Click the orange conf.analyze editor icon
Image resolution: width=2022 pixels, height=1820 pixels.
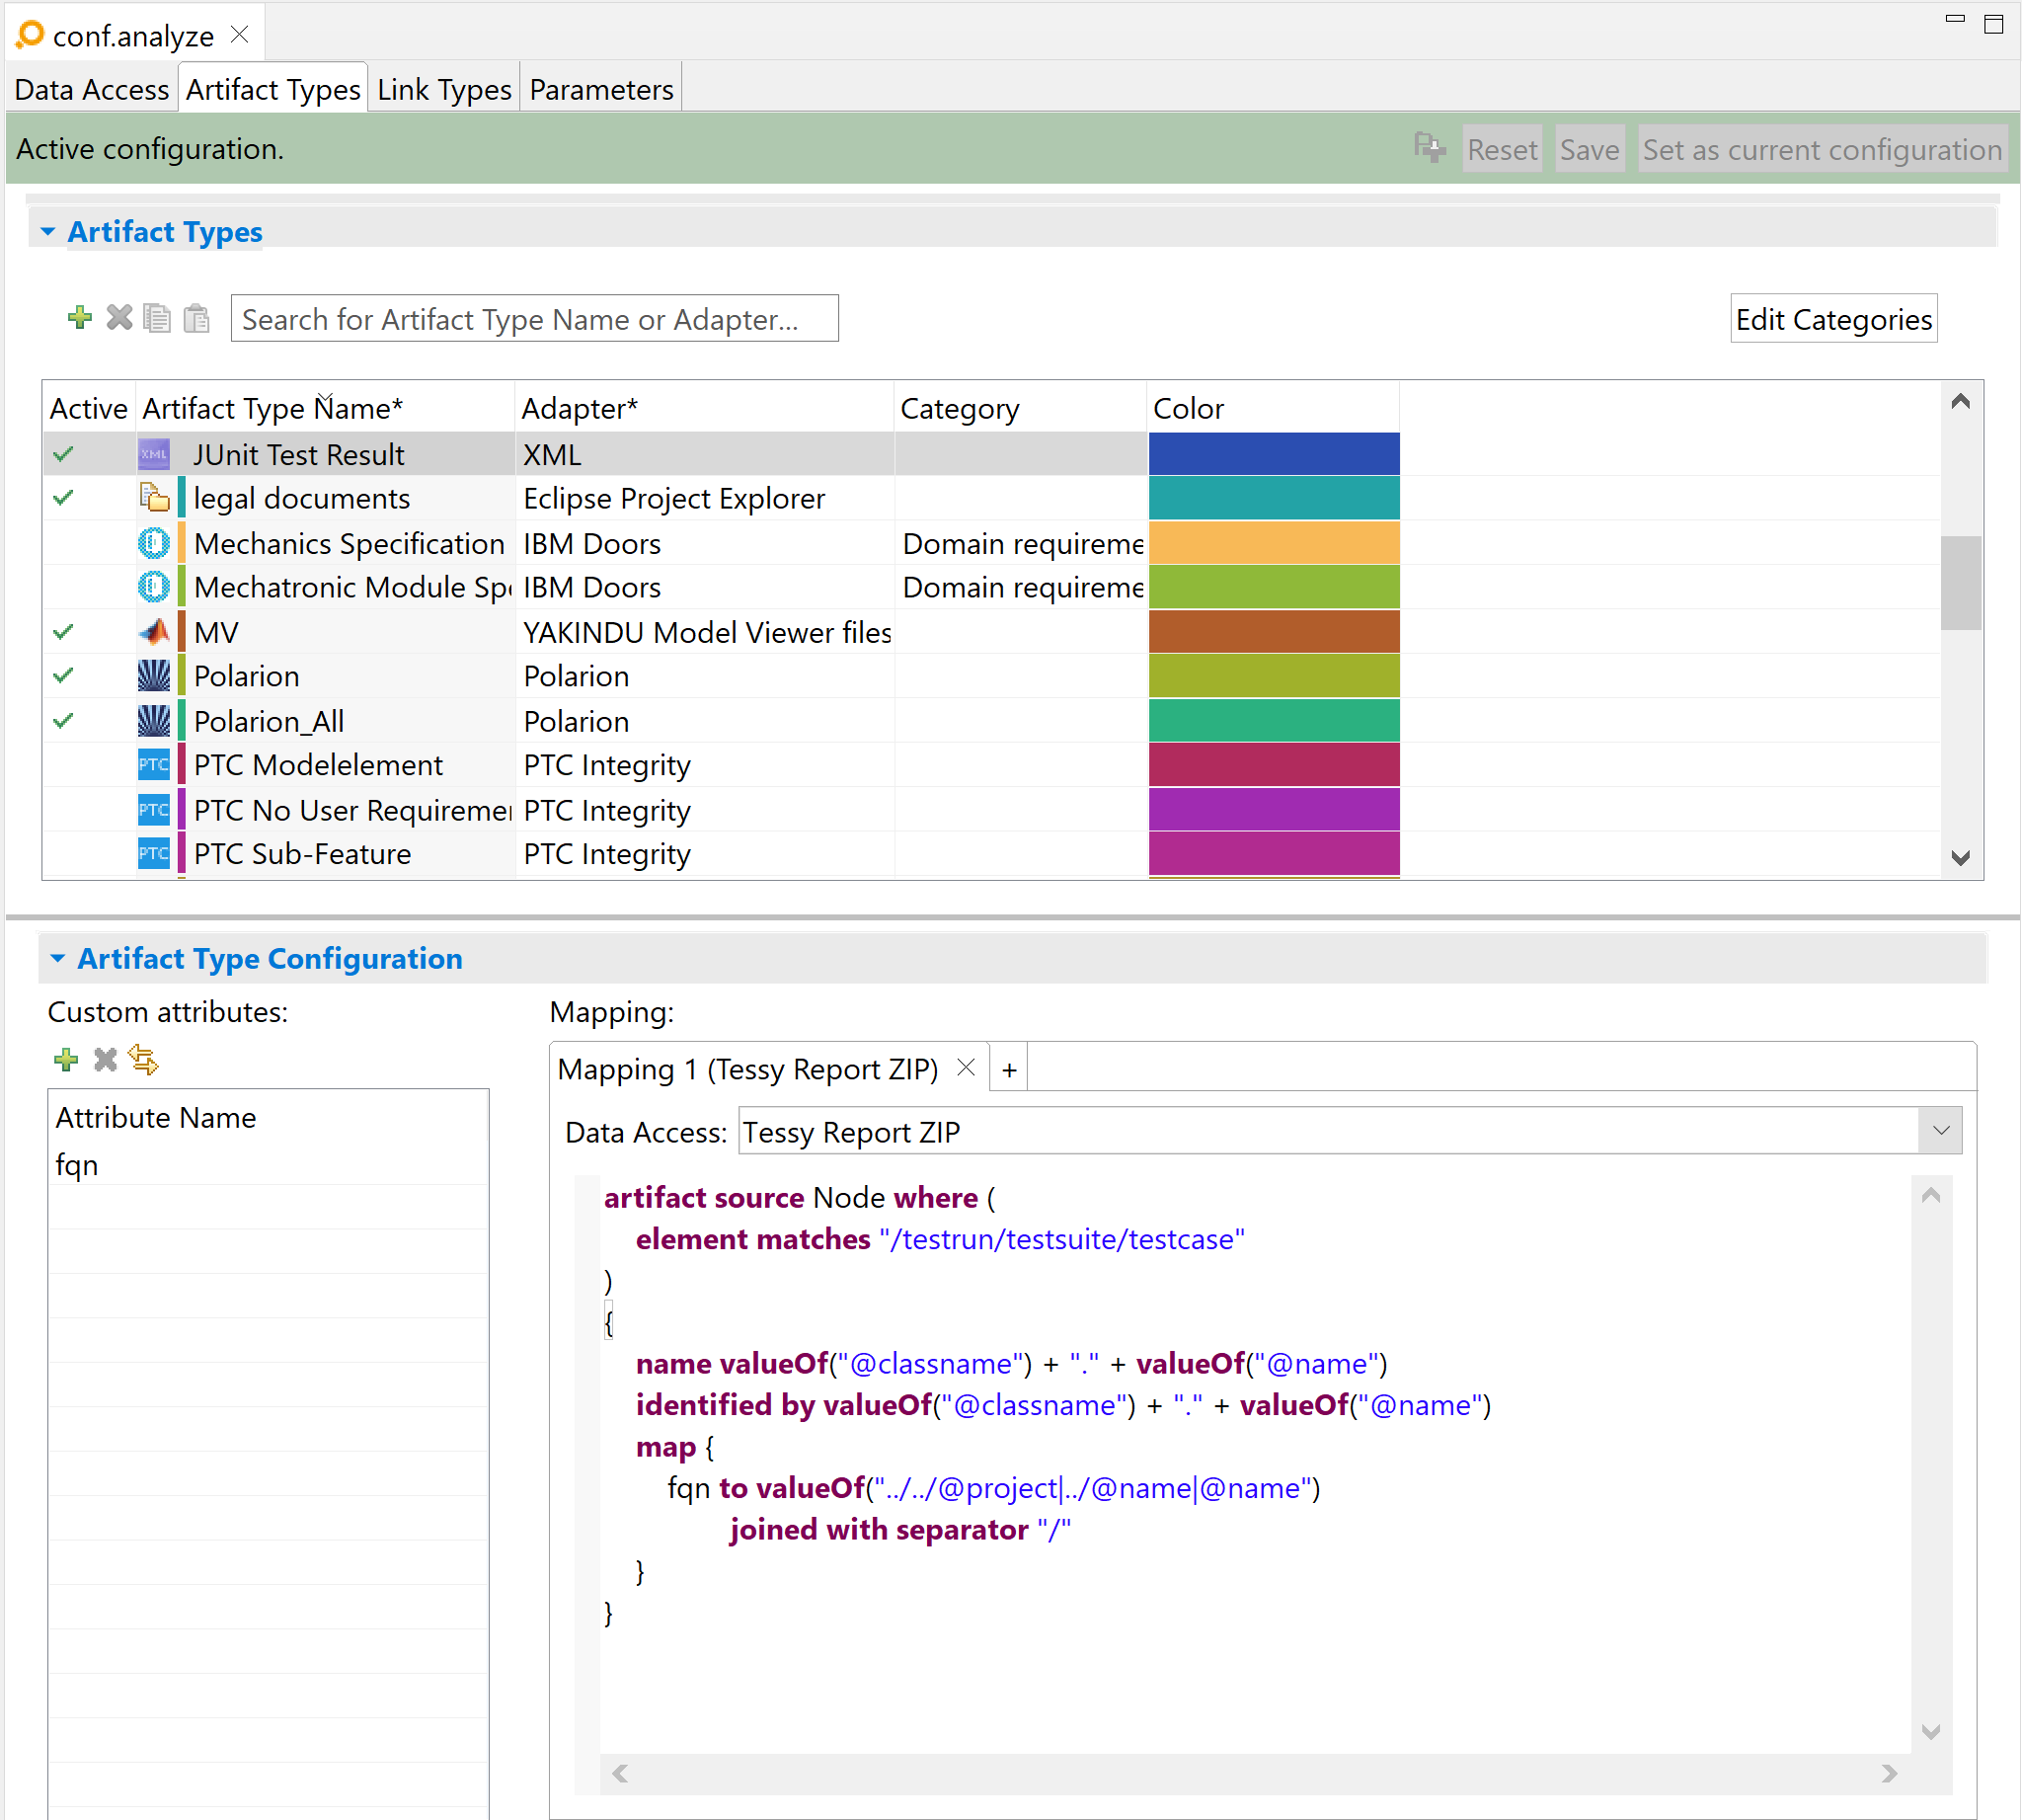click(x=31, y=35)
